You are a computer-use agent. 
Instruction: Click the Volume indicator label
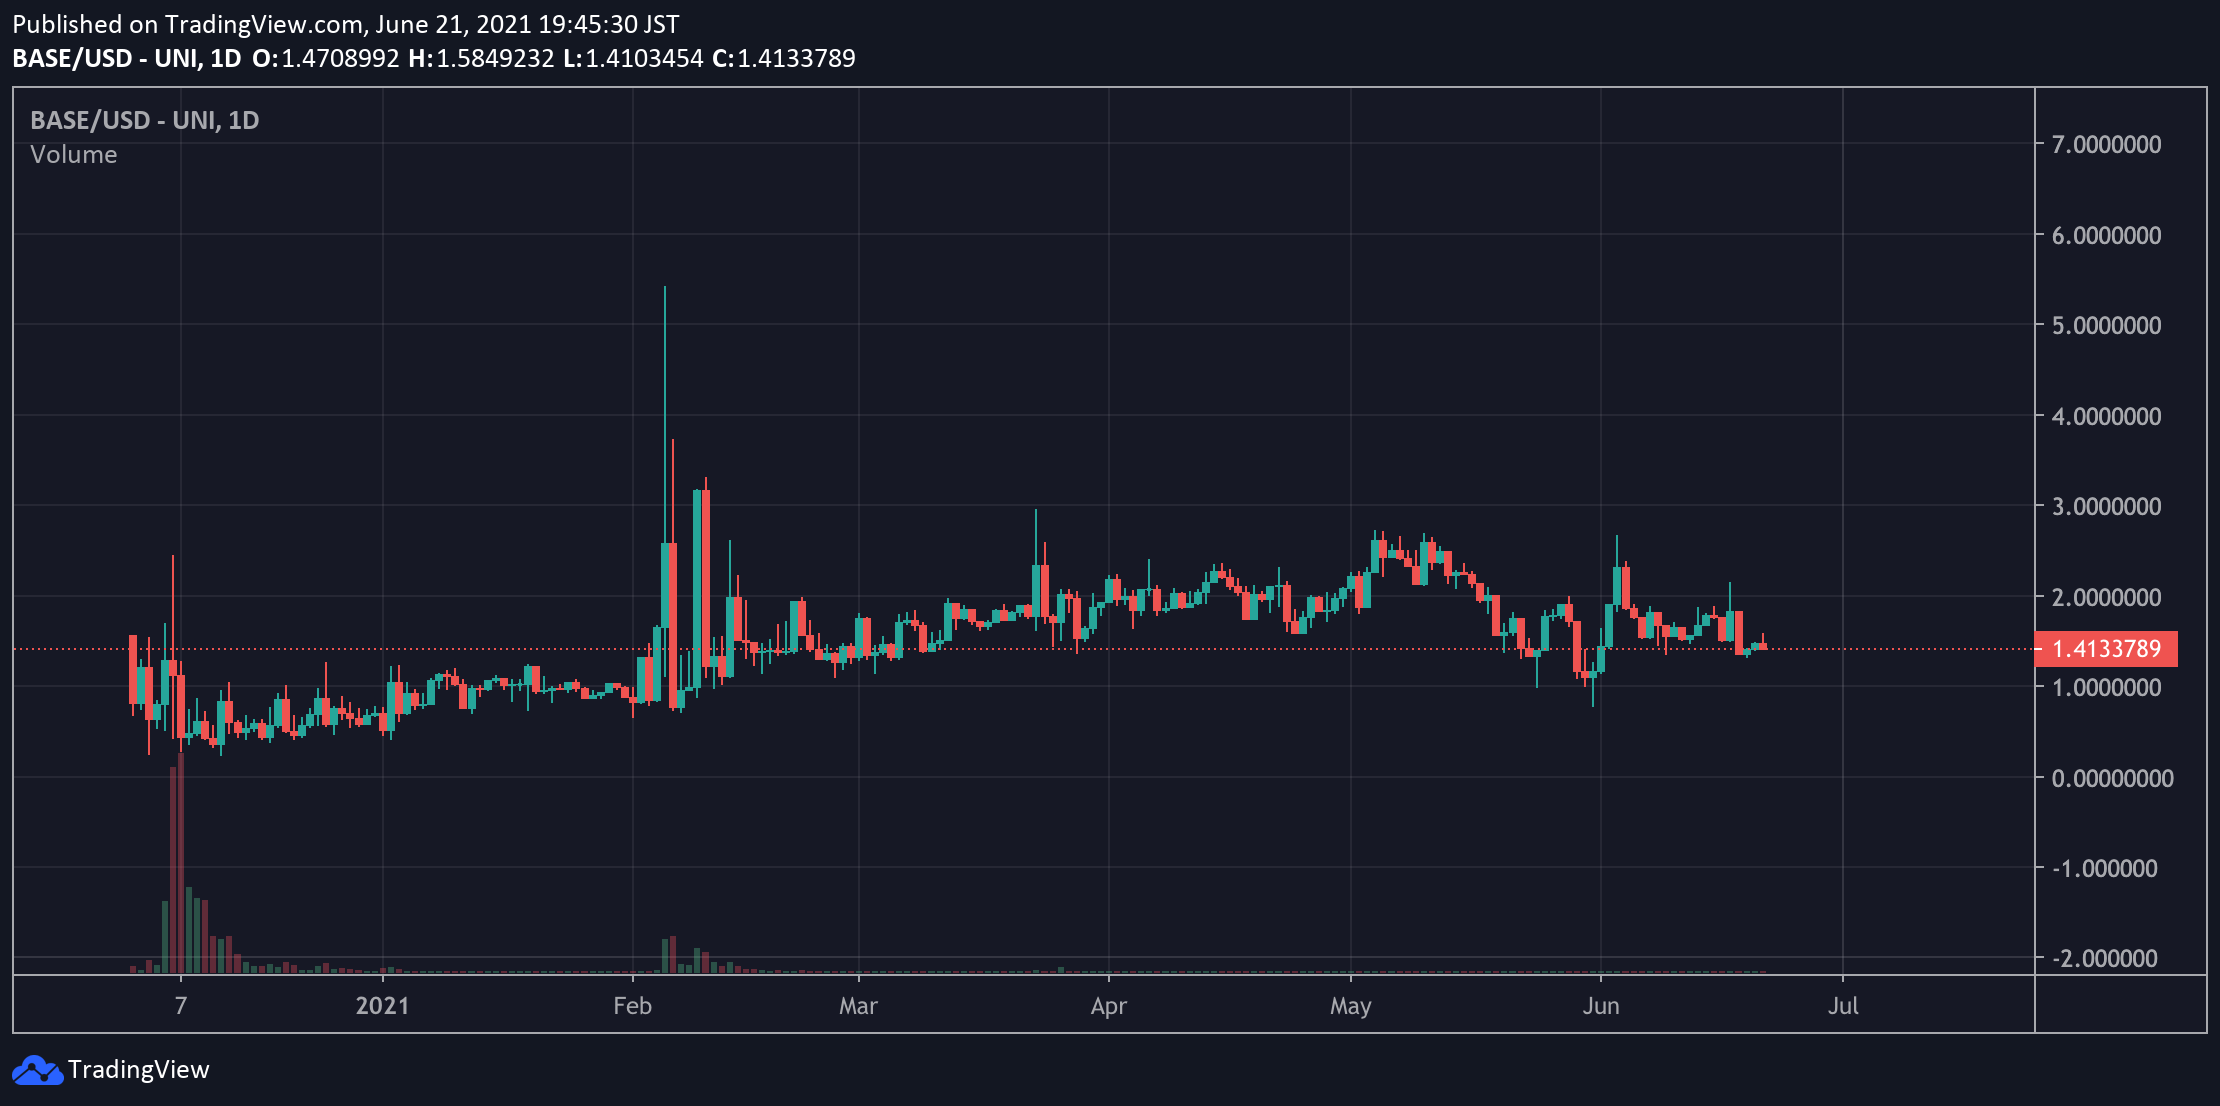point(74,155)
